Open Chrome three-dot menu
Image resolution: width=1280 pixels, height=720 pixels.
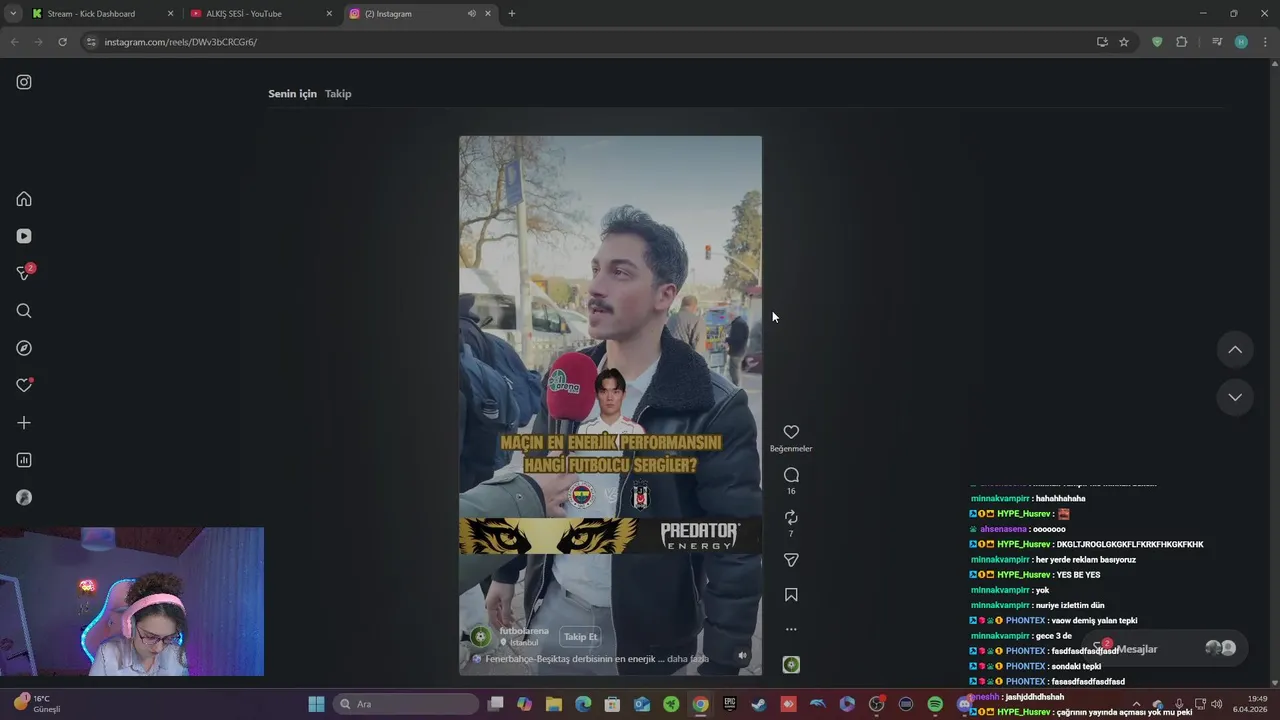1265,42
